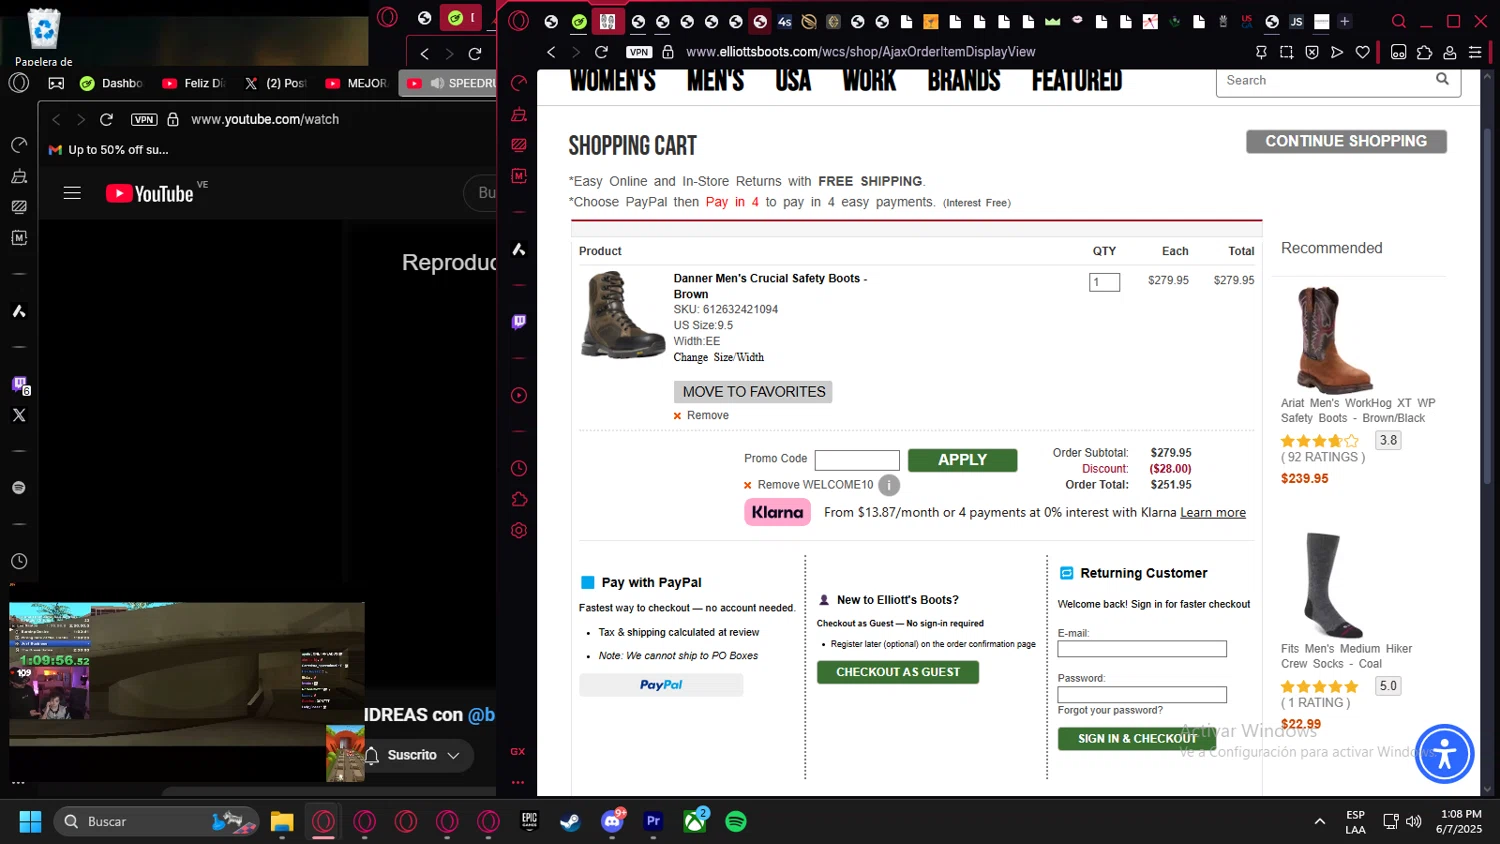Open GX Cleaner in front Opera sidebar

point(519,114)
